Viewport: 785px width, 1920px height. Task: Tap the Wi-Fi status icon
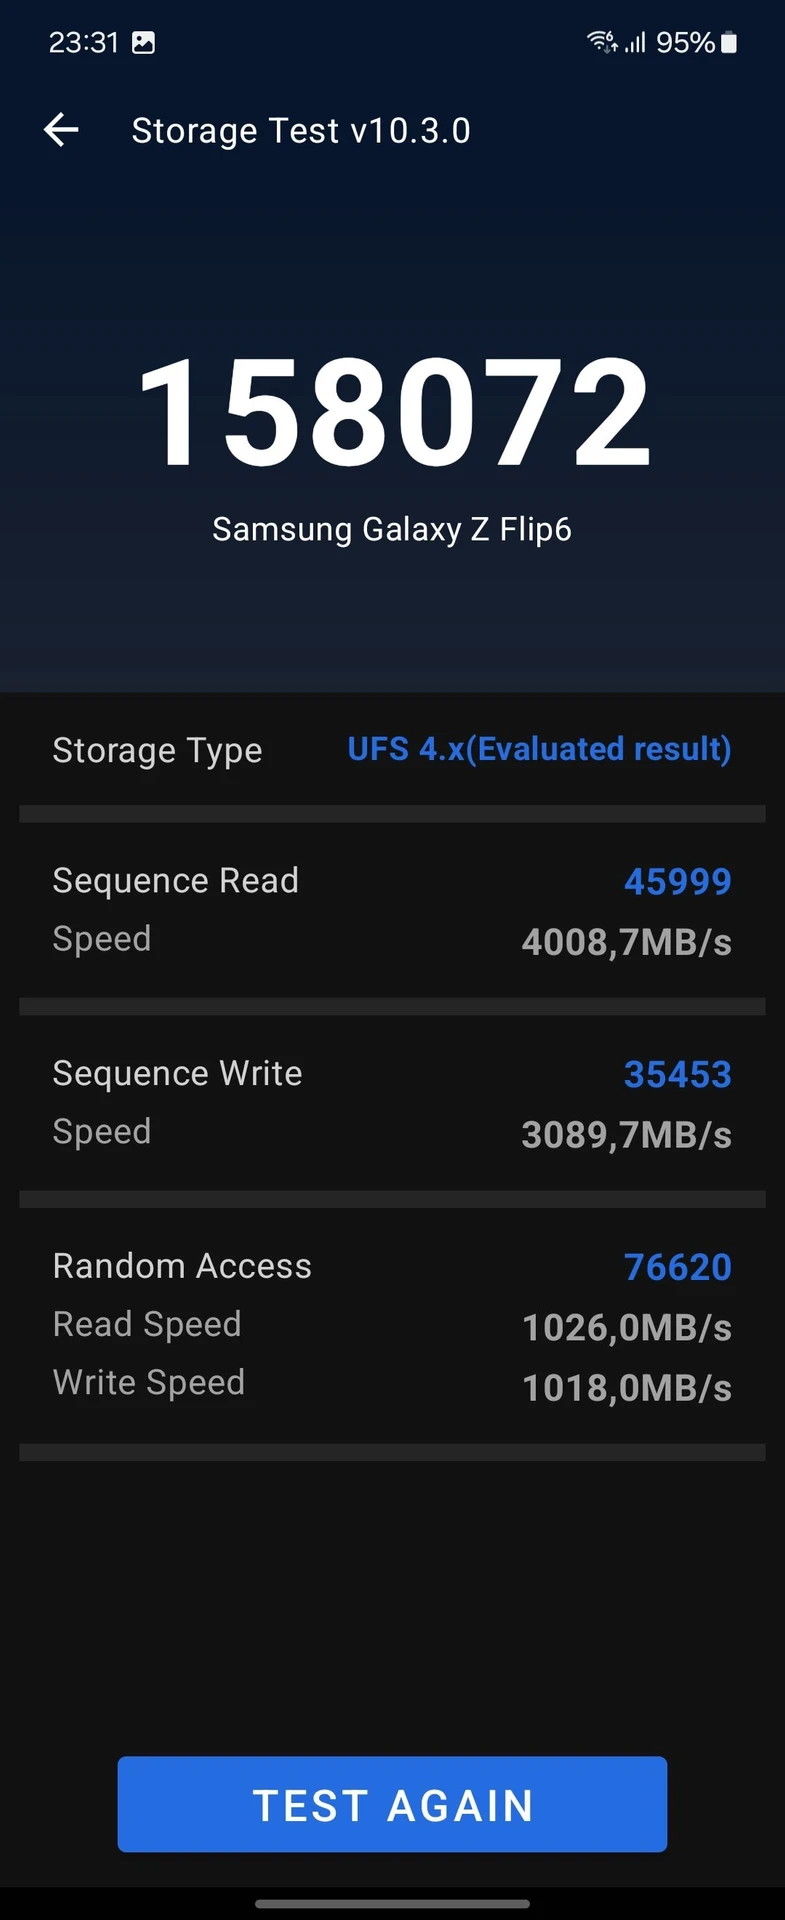coord(602,42)
